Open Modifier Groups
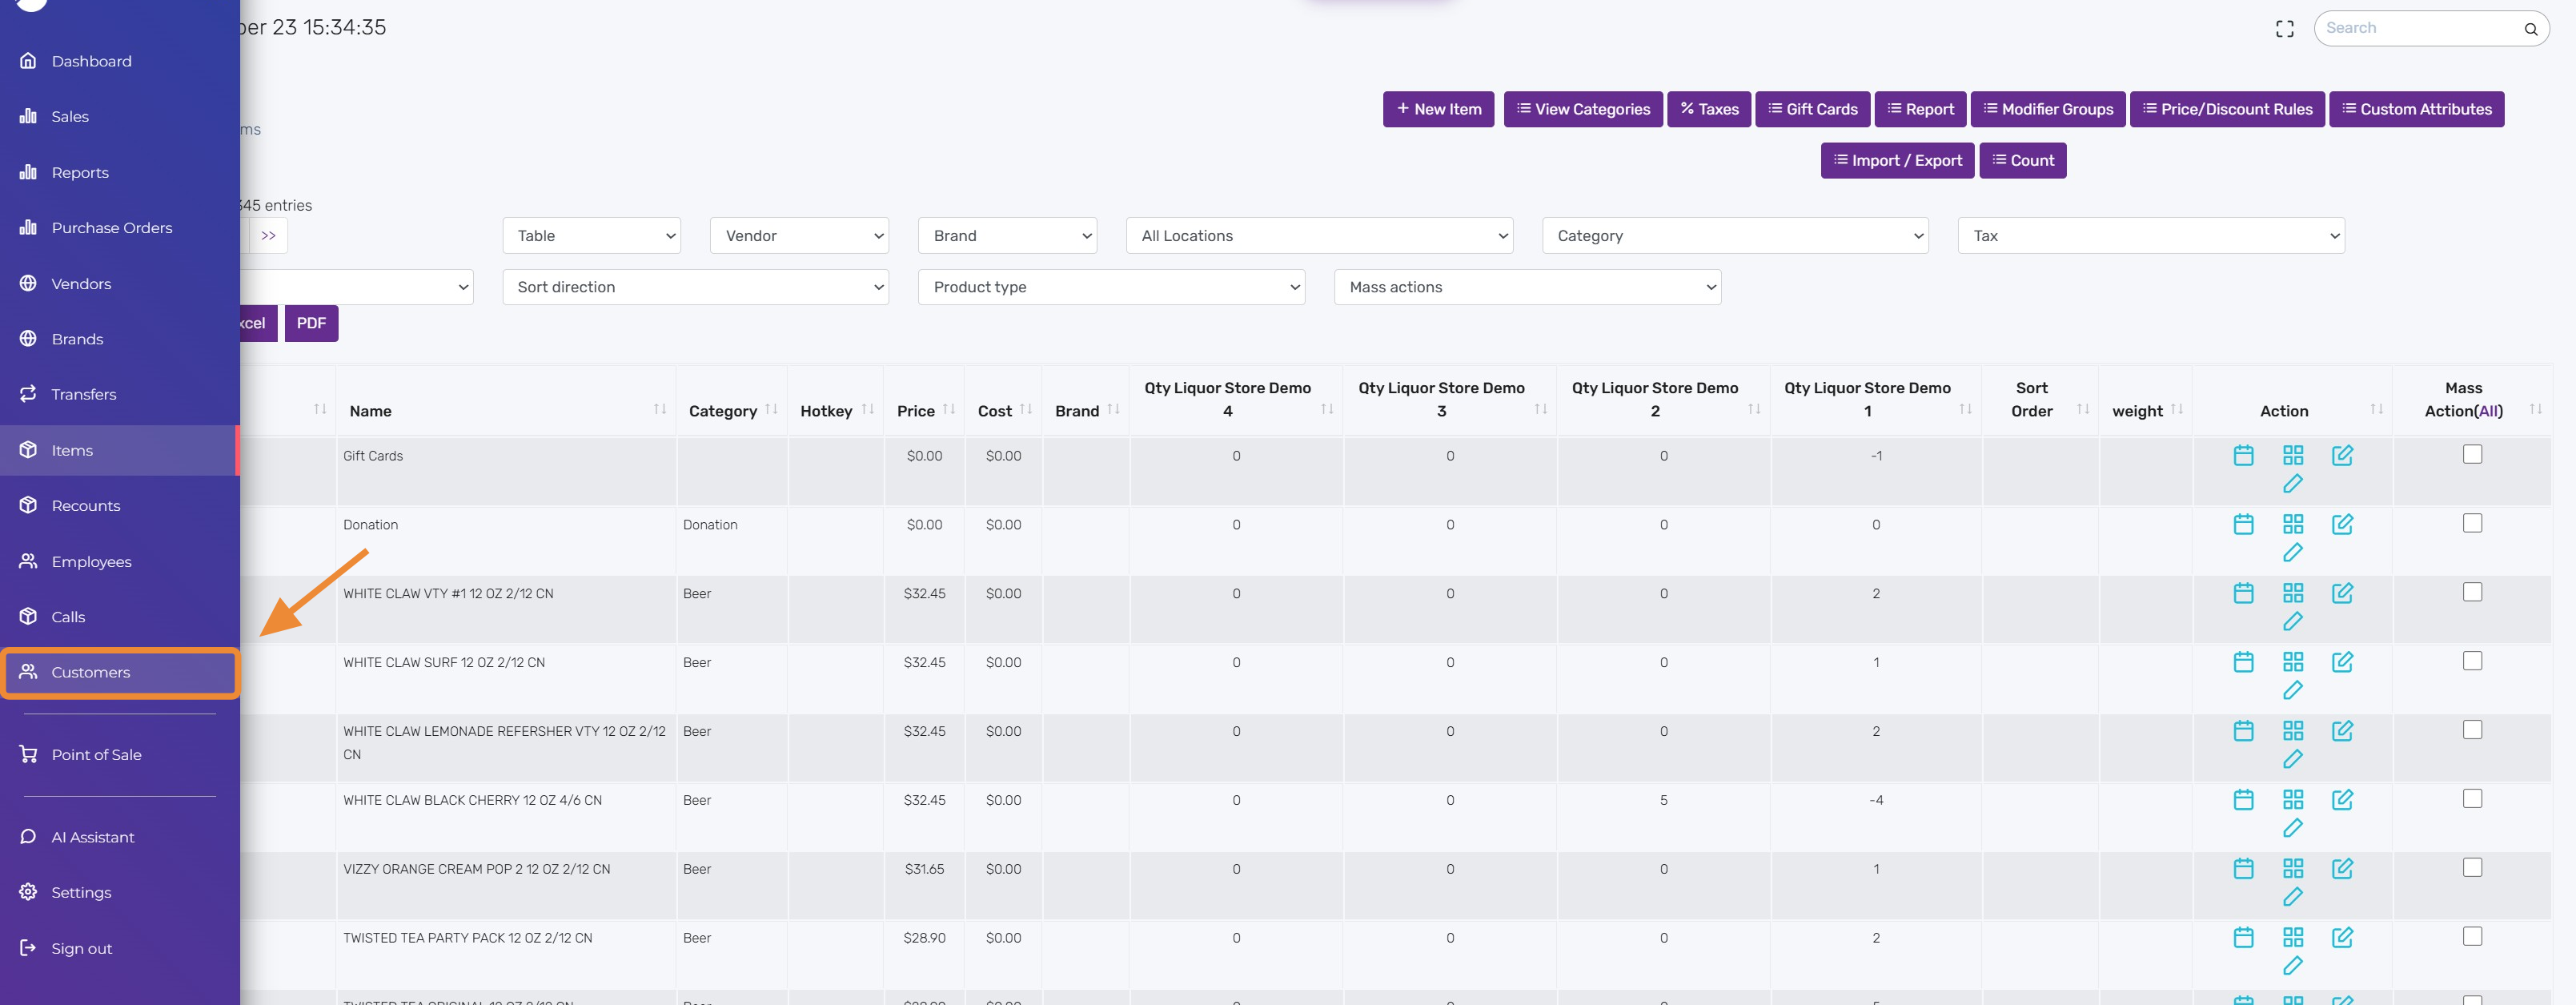This screenshot has width=2576, height=1005. [x=2048, y=109]
